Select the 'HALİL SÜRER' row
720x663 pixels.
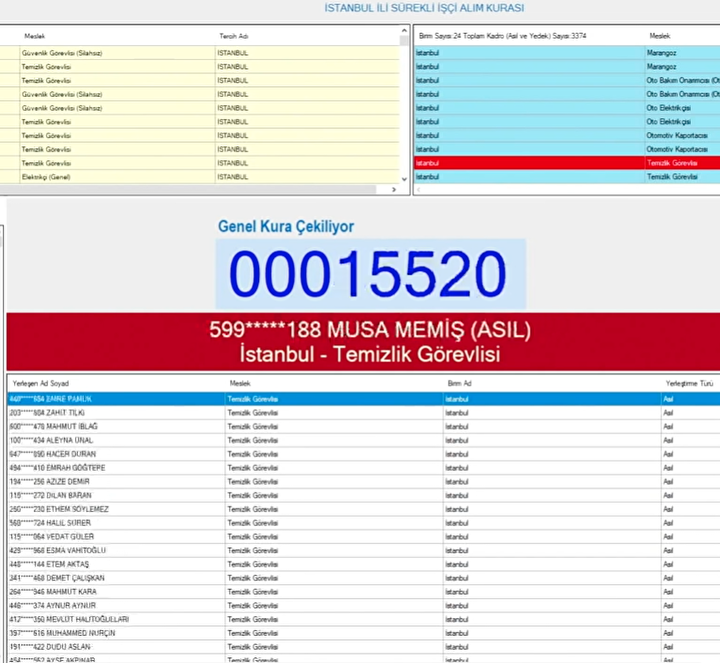pos(364,523)
